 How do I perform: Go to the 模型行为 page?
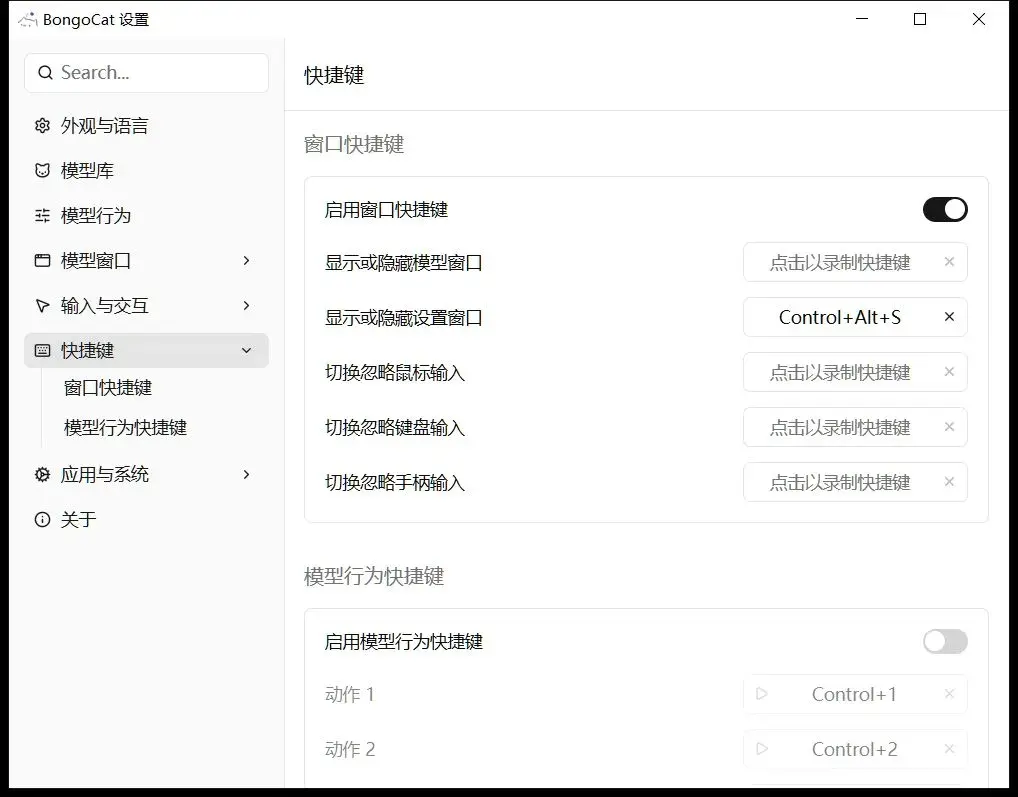click(146, 215)
